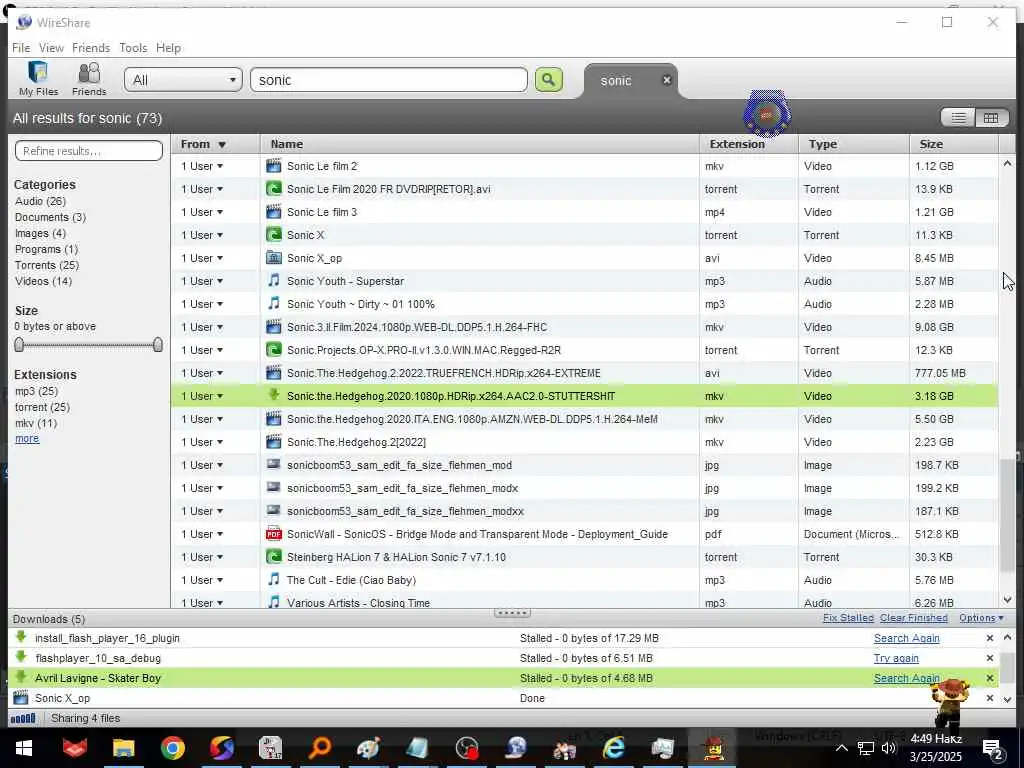
Task: Open the search category All dropdown
Action: coord(184,80)
